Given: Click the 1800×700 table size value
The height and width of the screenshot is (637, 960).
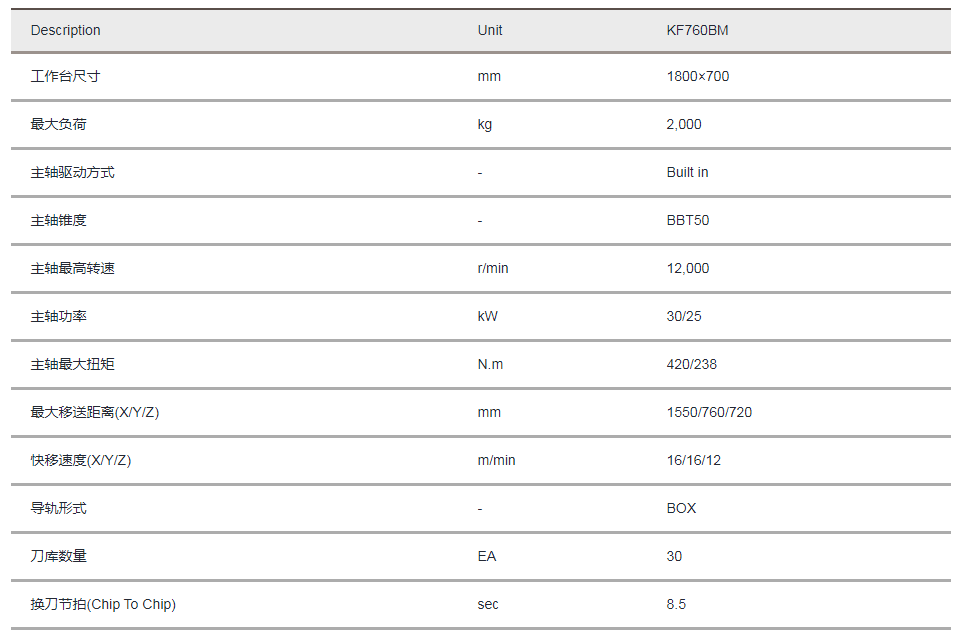Looking at the screenshot, I should pyautogui.click(x=698, y=76).
